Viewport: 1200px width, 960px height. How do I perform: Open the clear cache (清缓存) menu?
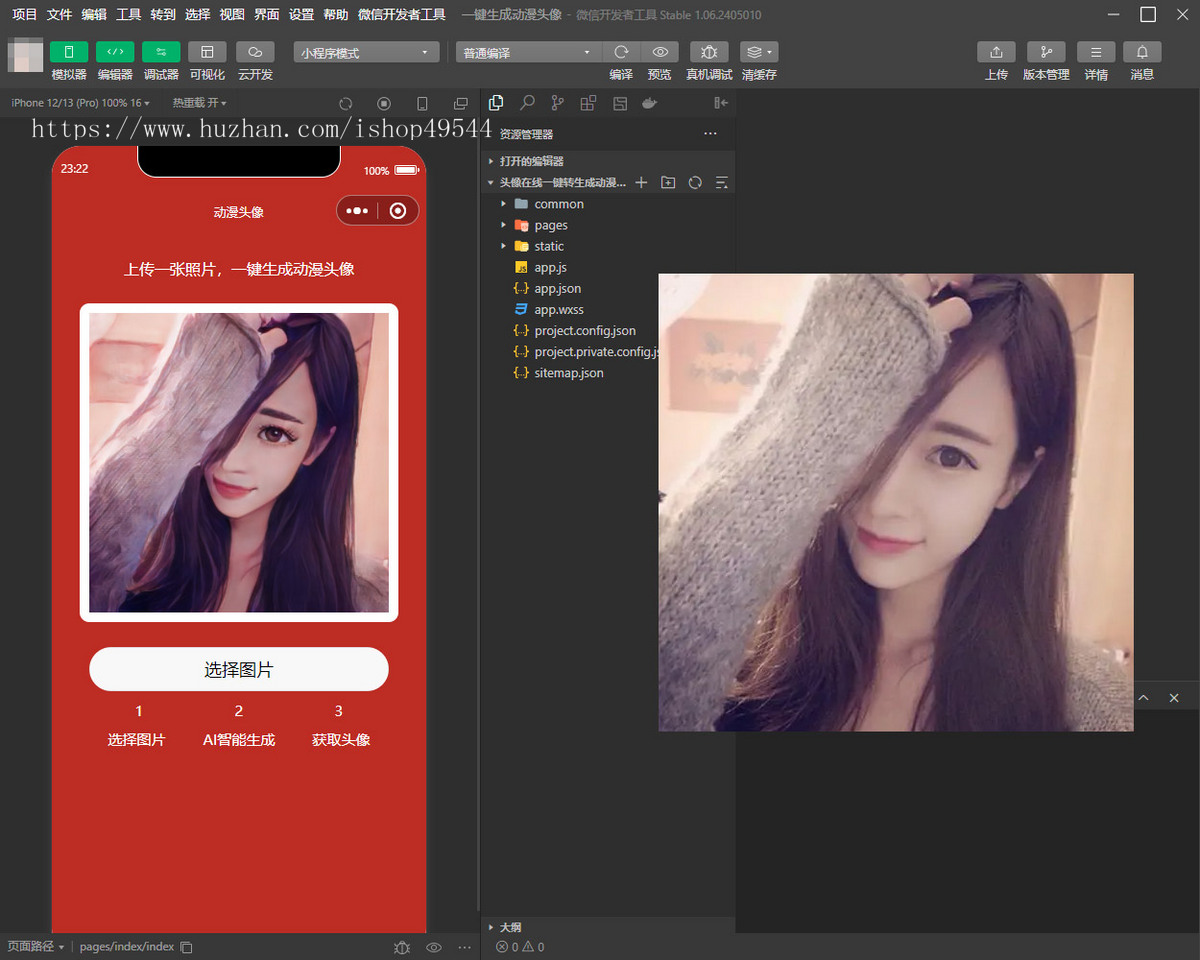pyautogui.click(x=759, y=52)
